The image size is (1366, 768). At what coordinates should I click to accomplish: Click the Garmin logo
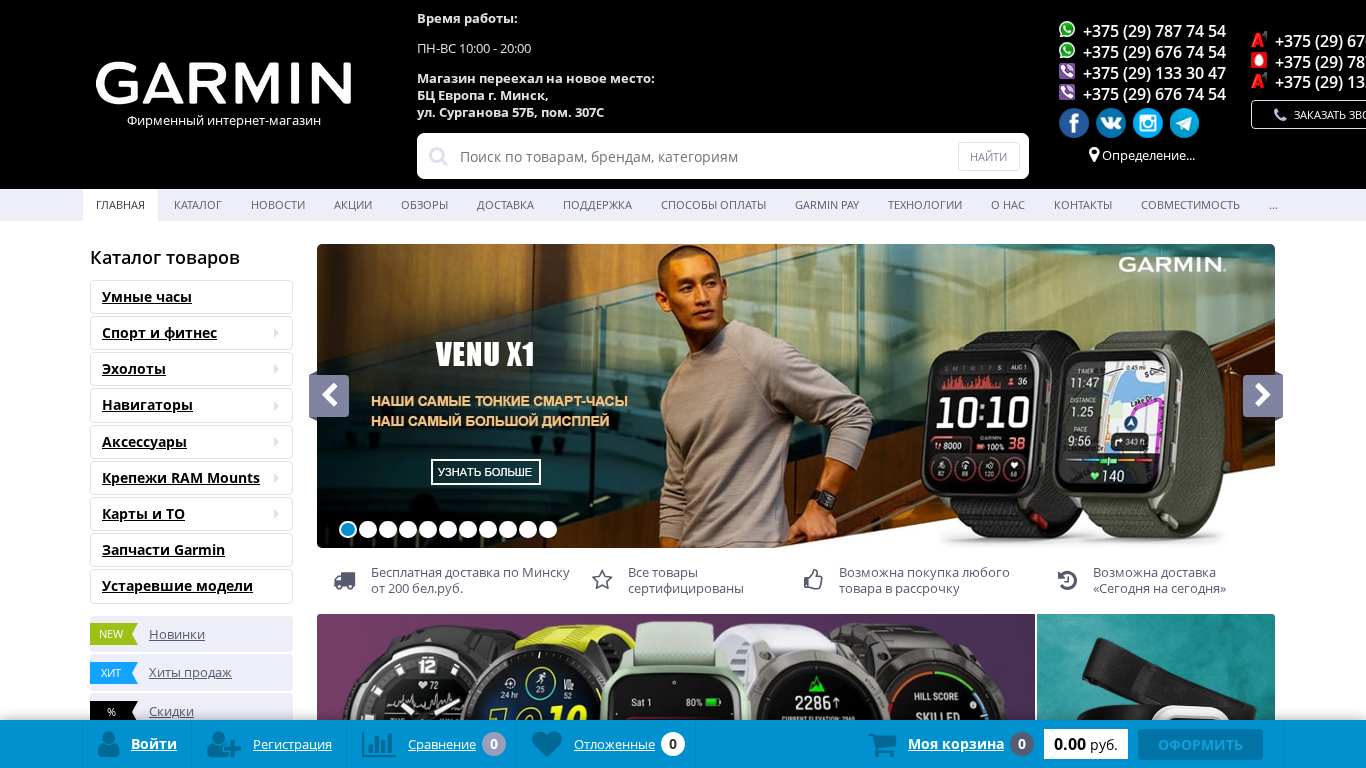coord(223,83)
